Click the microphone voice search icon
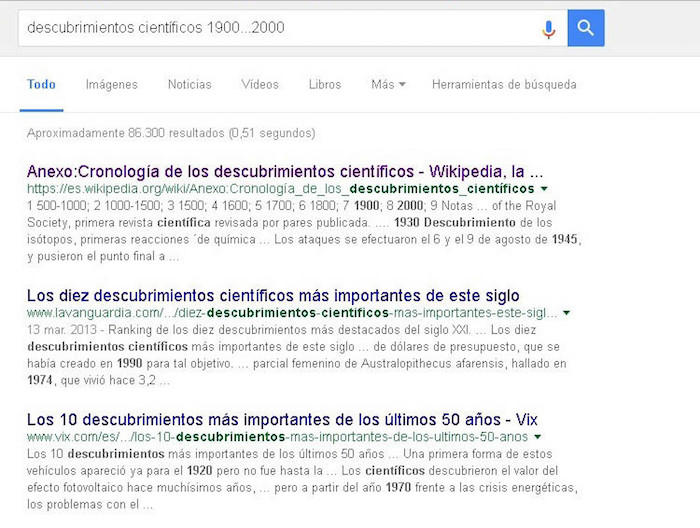Image resolution: width=700 pixels, height=528 pixels. point(548,28)
